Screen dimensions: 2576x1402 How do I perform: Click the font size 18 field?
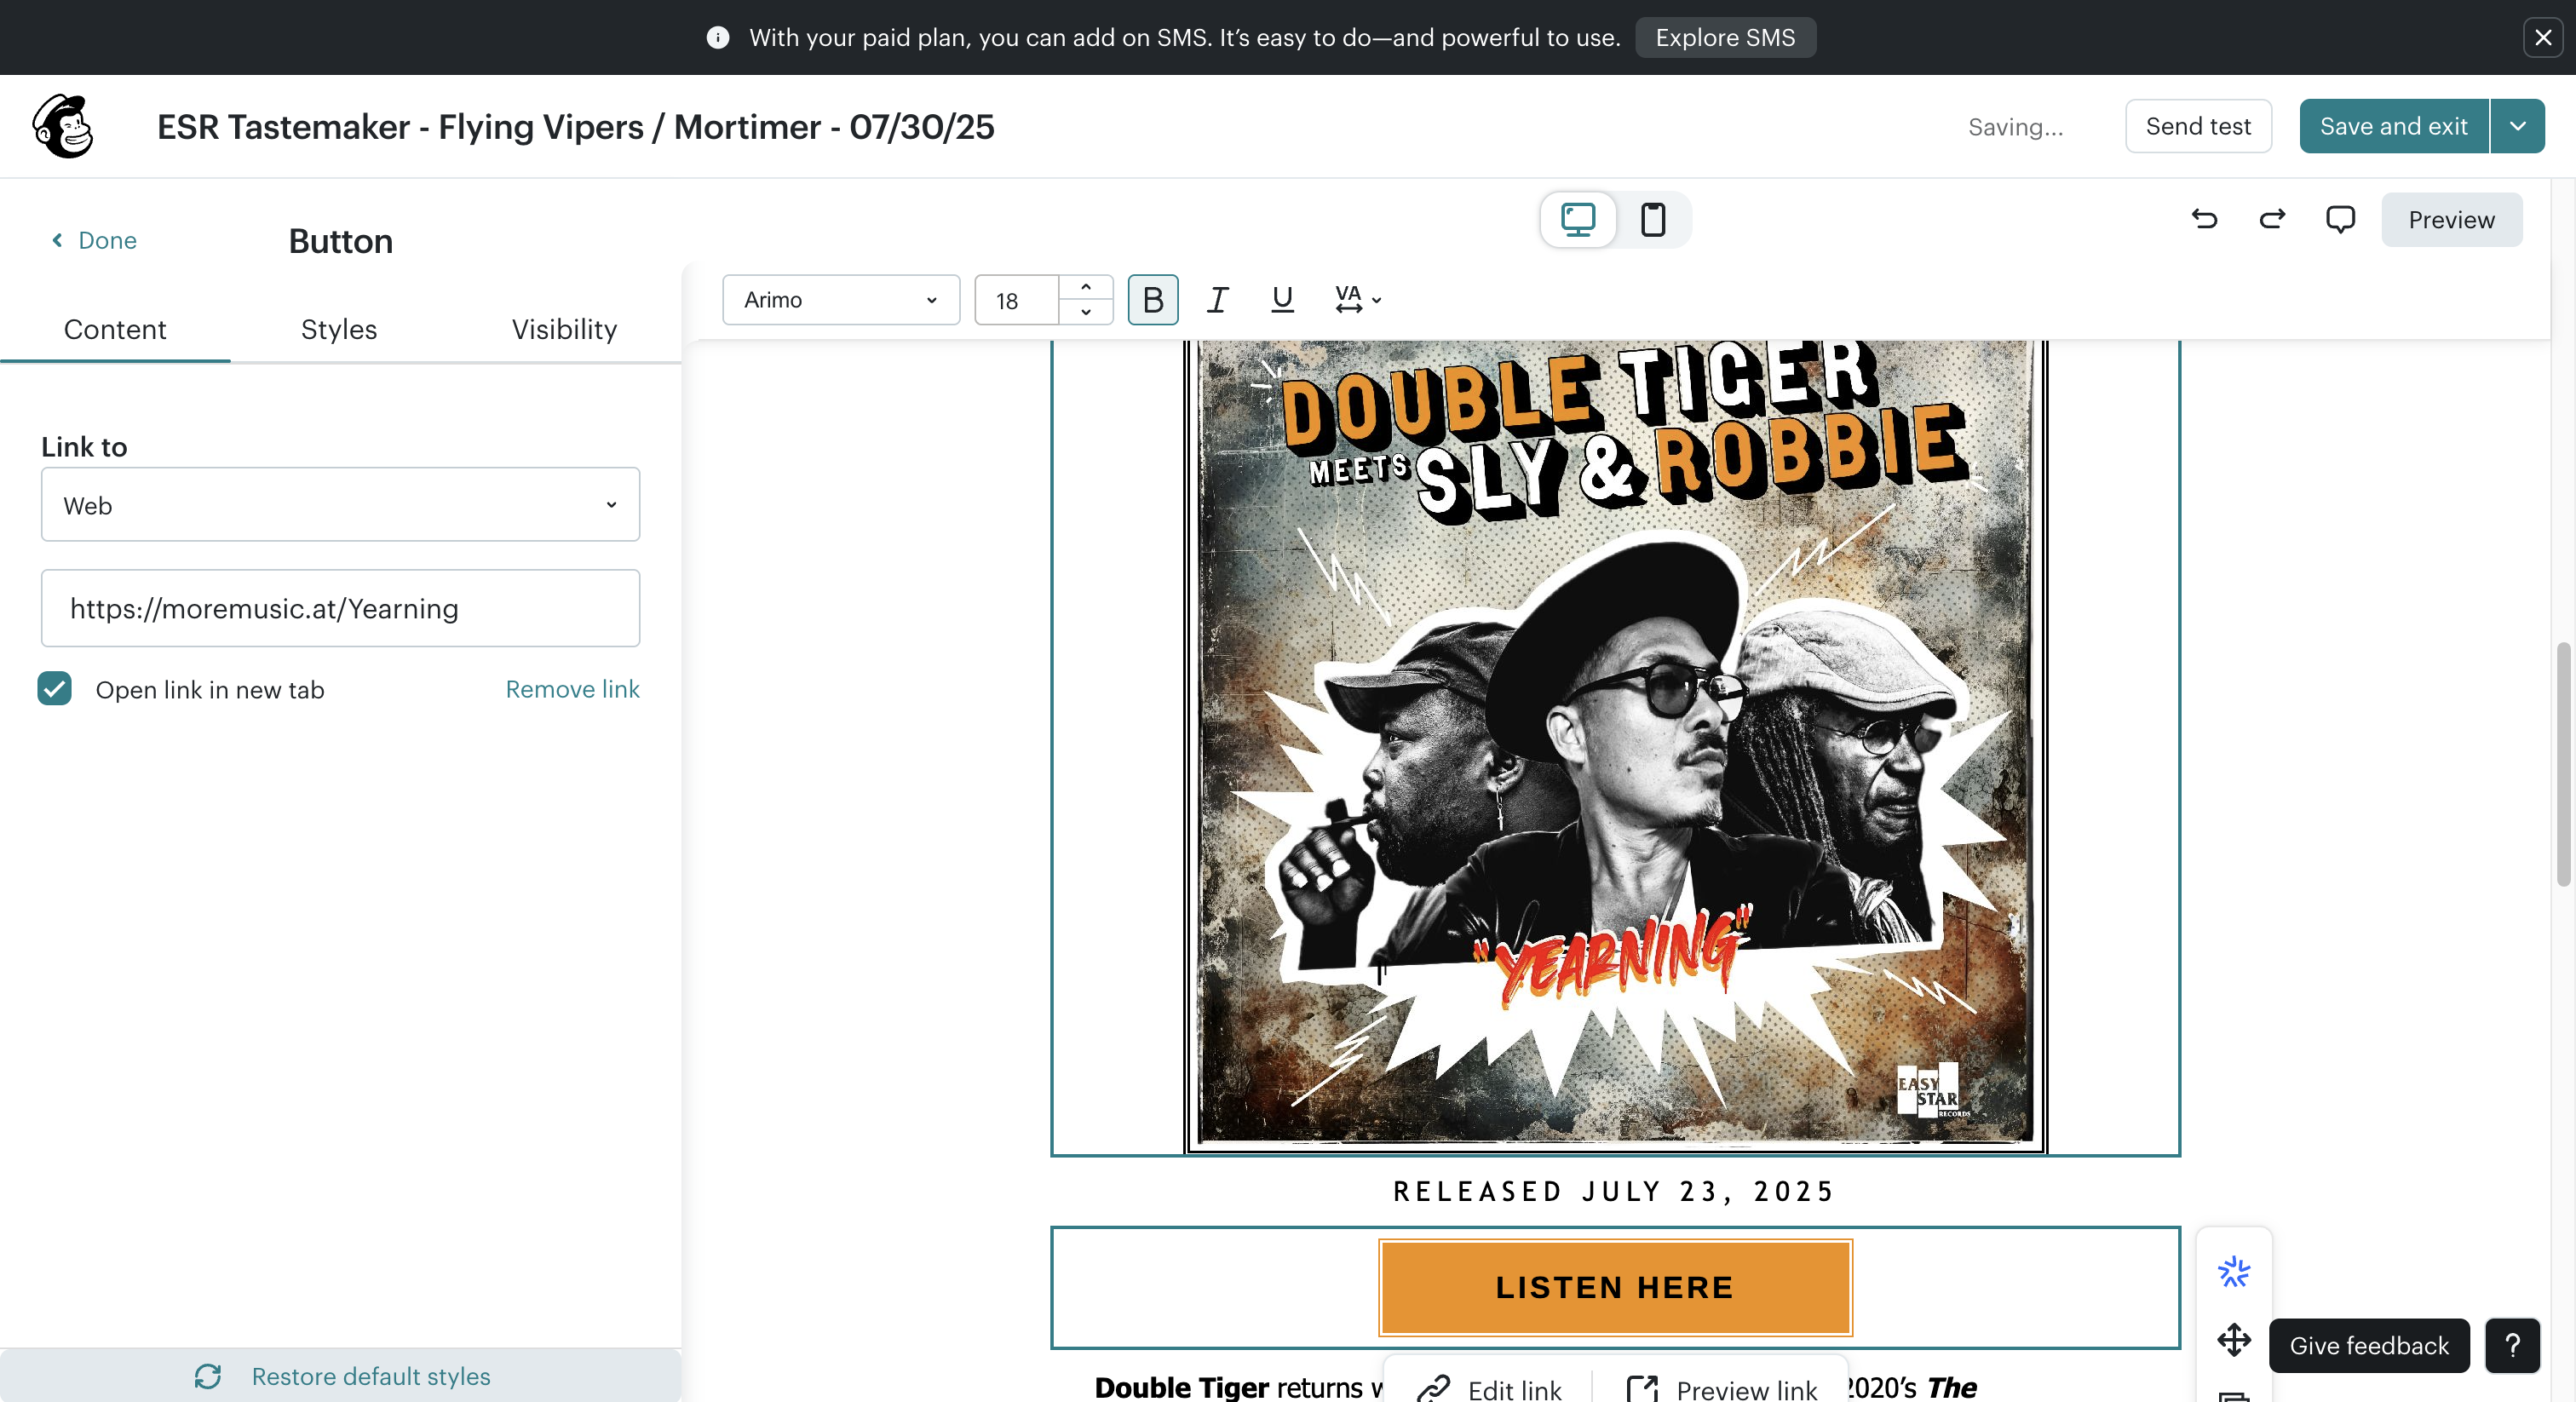click(x=1017, y=299)
